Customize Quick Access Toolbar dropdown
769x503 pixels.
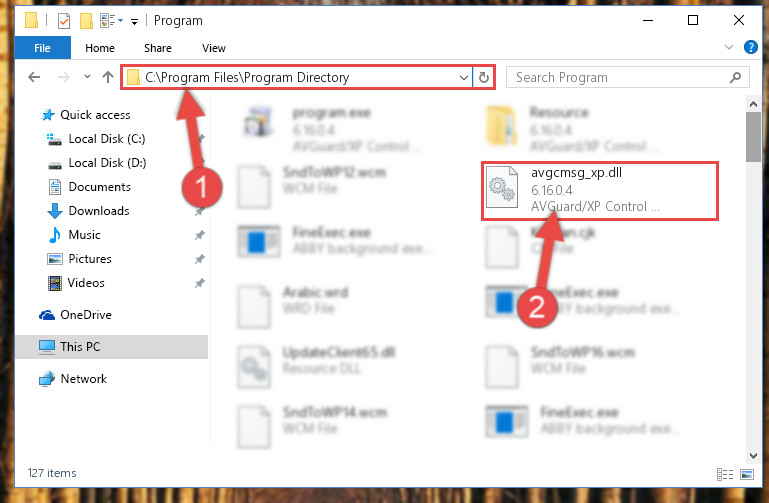134,22
